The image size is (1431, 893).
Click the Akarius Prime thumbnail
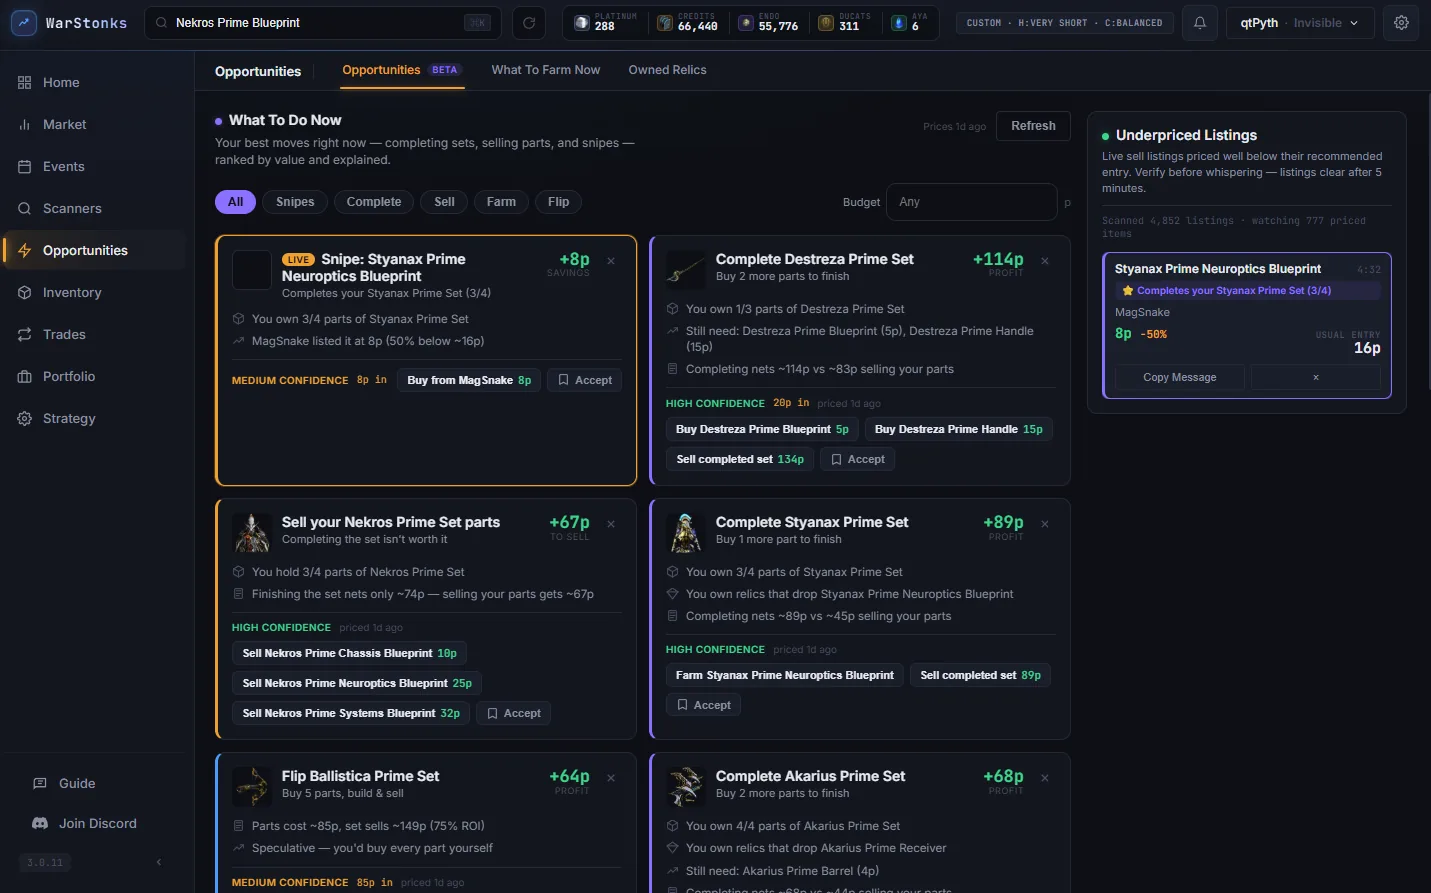coord(686,787)
